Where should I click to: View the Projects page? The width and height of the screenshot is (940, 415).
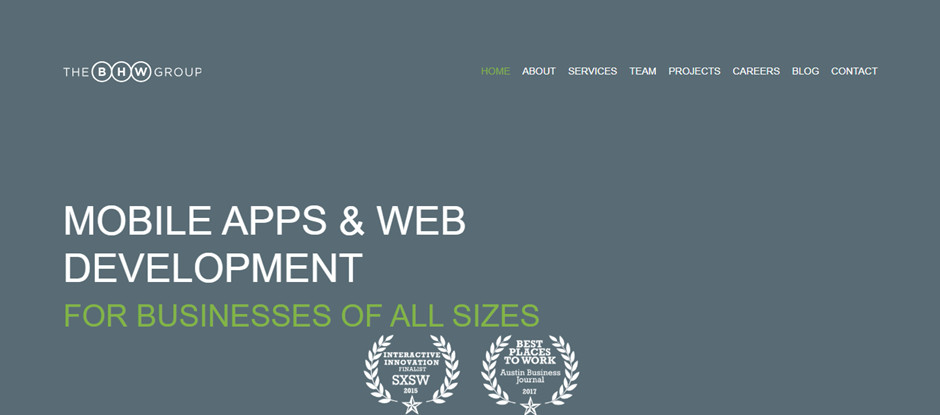tap(694, 71)
